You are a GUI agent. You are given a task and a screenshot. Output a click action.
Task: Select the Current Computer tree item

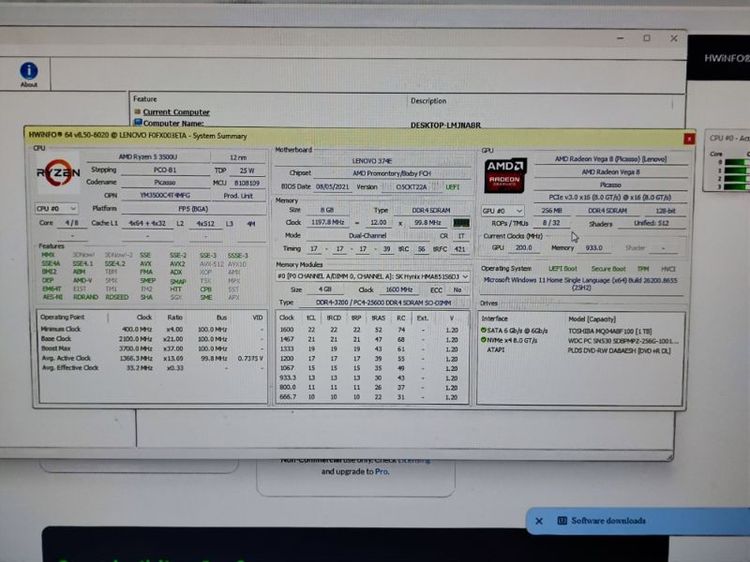tap(176, 112)
